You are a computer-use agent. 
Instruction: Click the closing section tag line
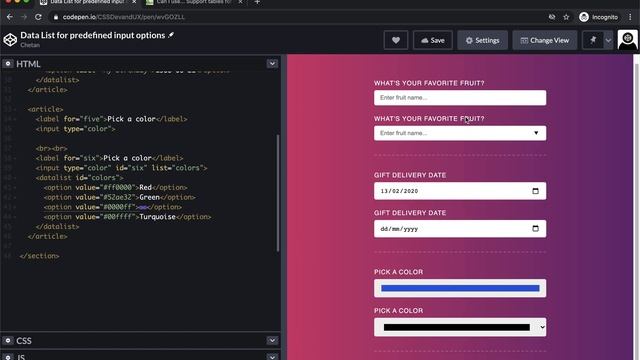tap(39, 256)
